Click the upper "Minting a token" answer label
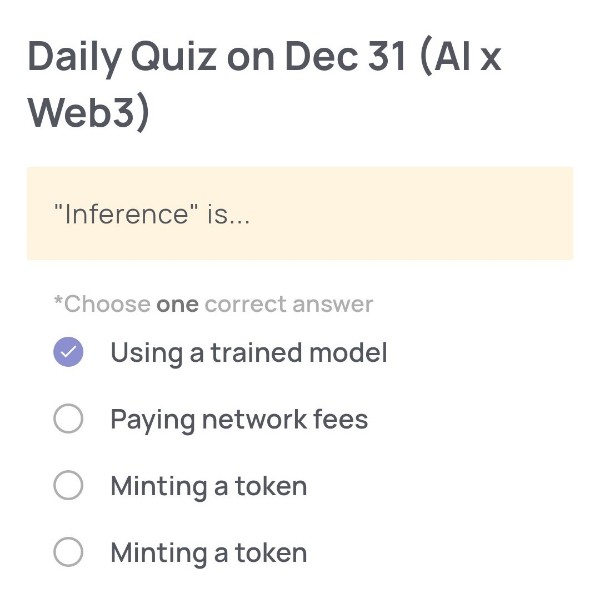This screenshot has height=608, width=600. 208,486
